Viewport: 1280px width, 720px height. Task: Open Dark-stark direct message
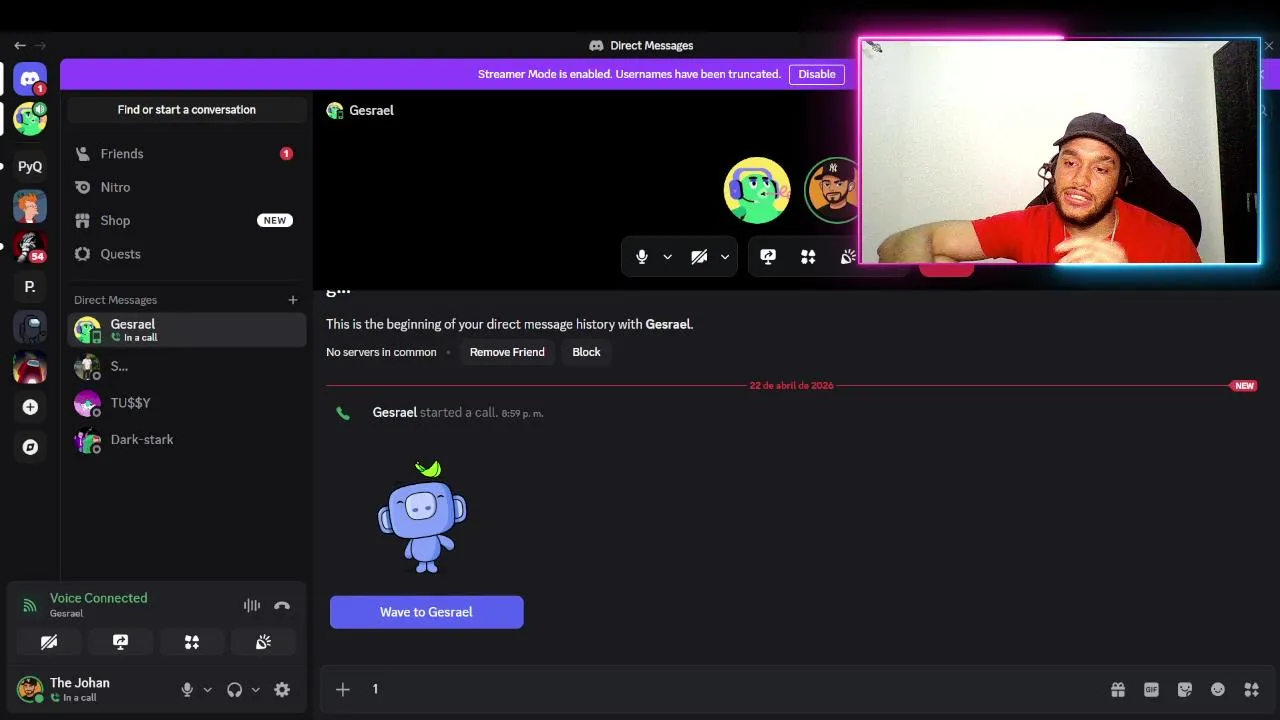tap(187, 440)
